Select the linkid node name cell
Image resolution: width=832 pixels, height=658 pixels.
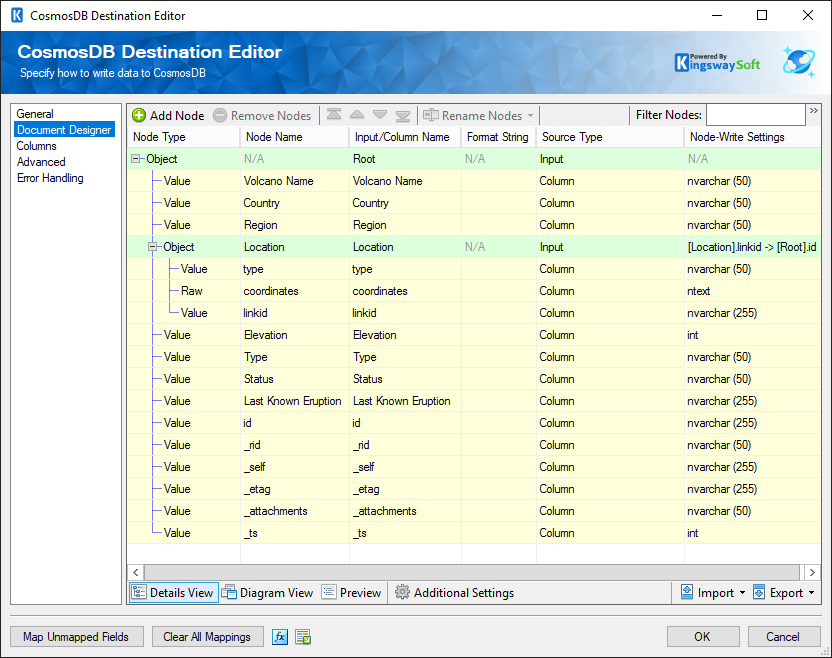tap(294, 313)
